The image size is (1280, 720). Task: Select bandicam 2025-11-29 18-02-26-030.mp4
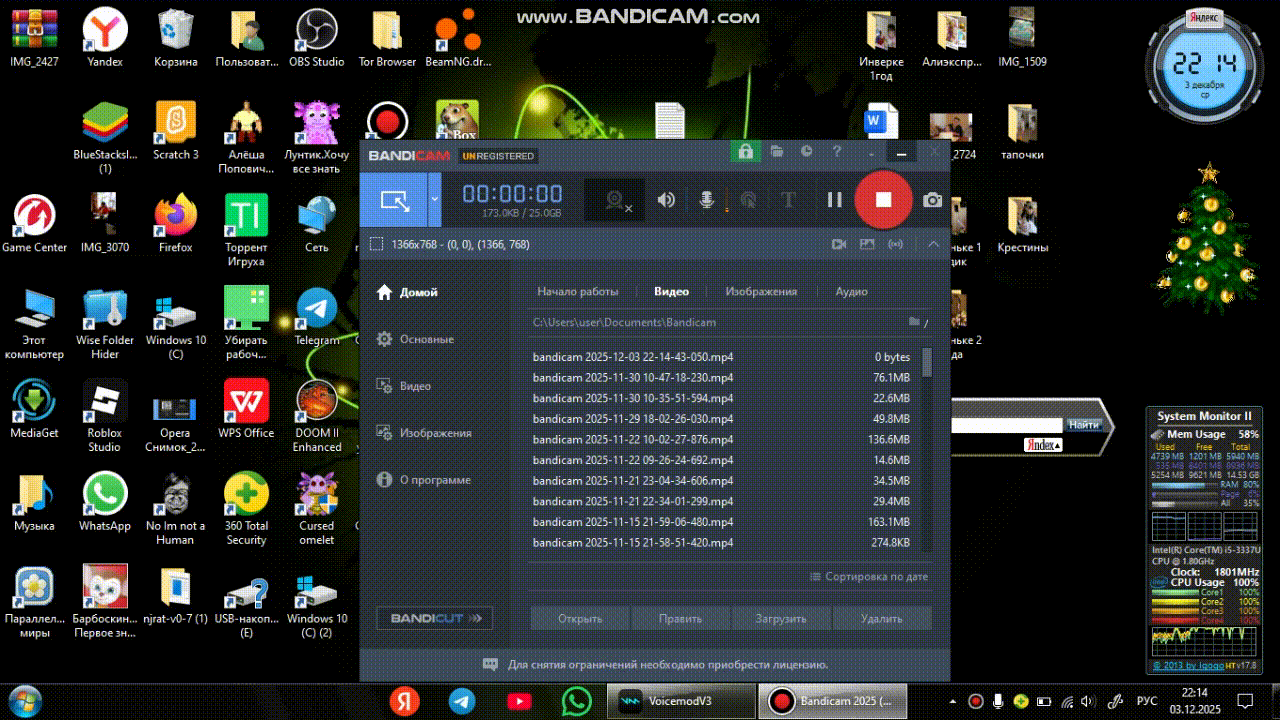coord(722,419)
